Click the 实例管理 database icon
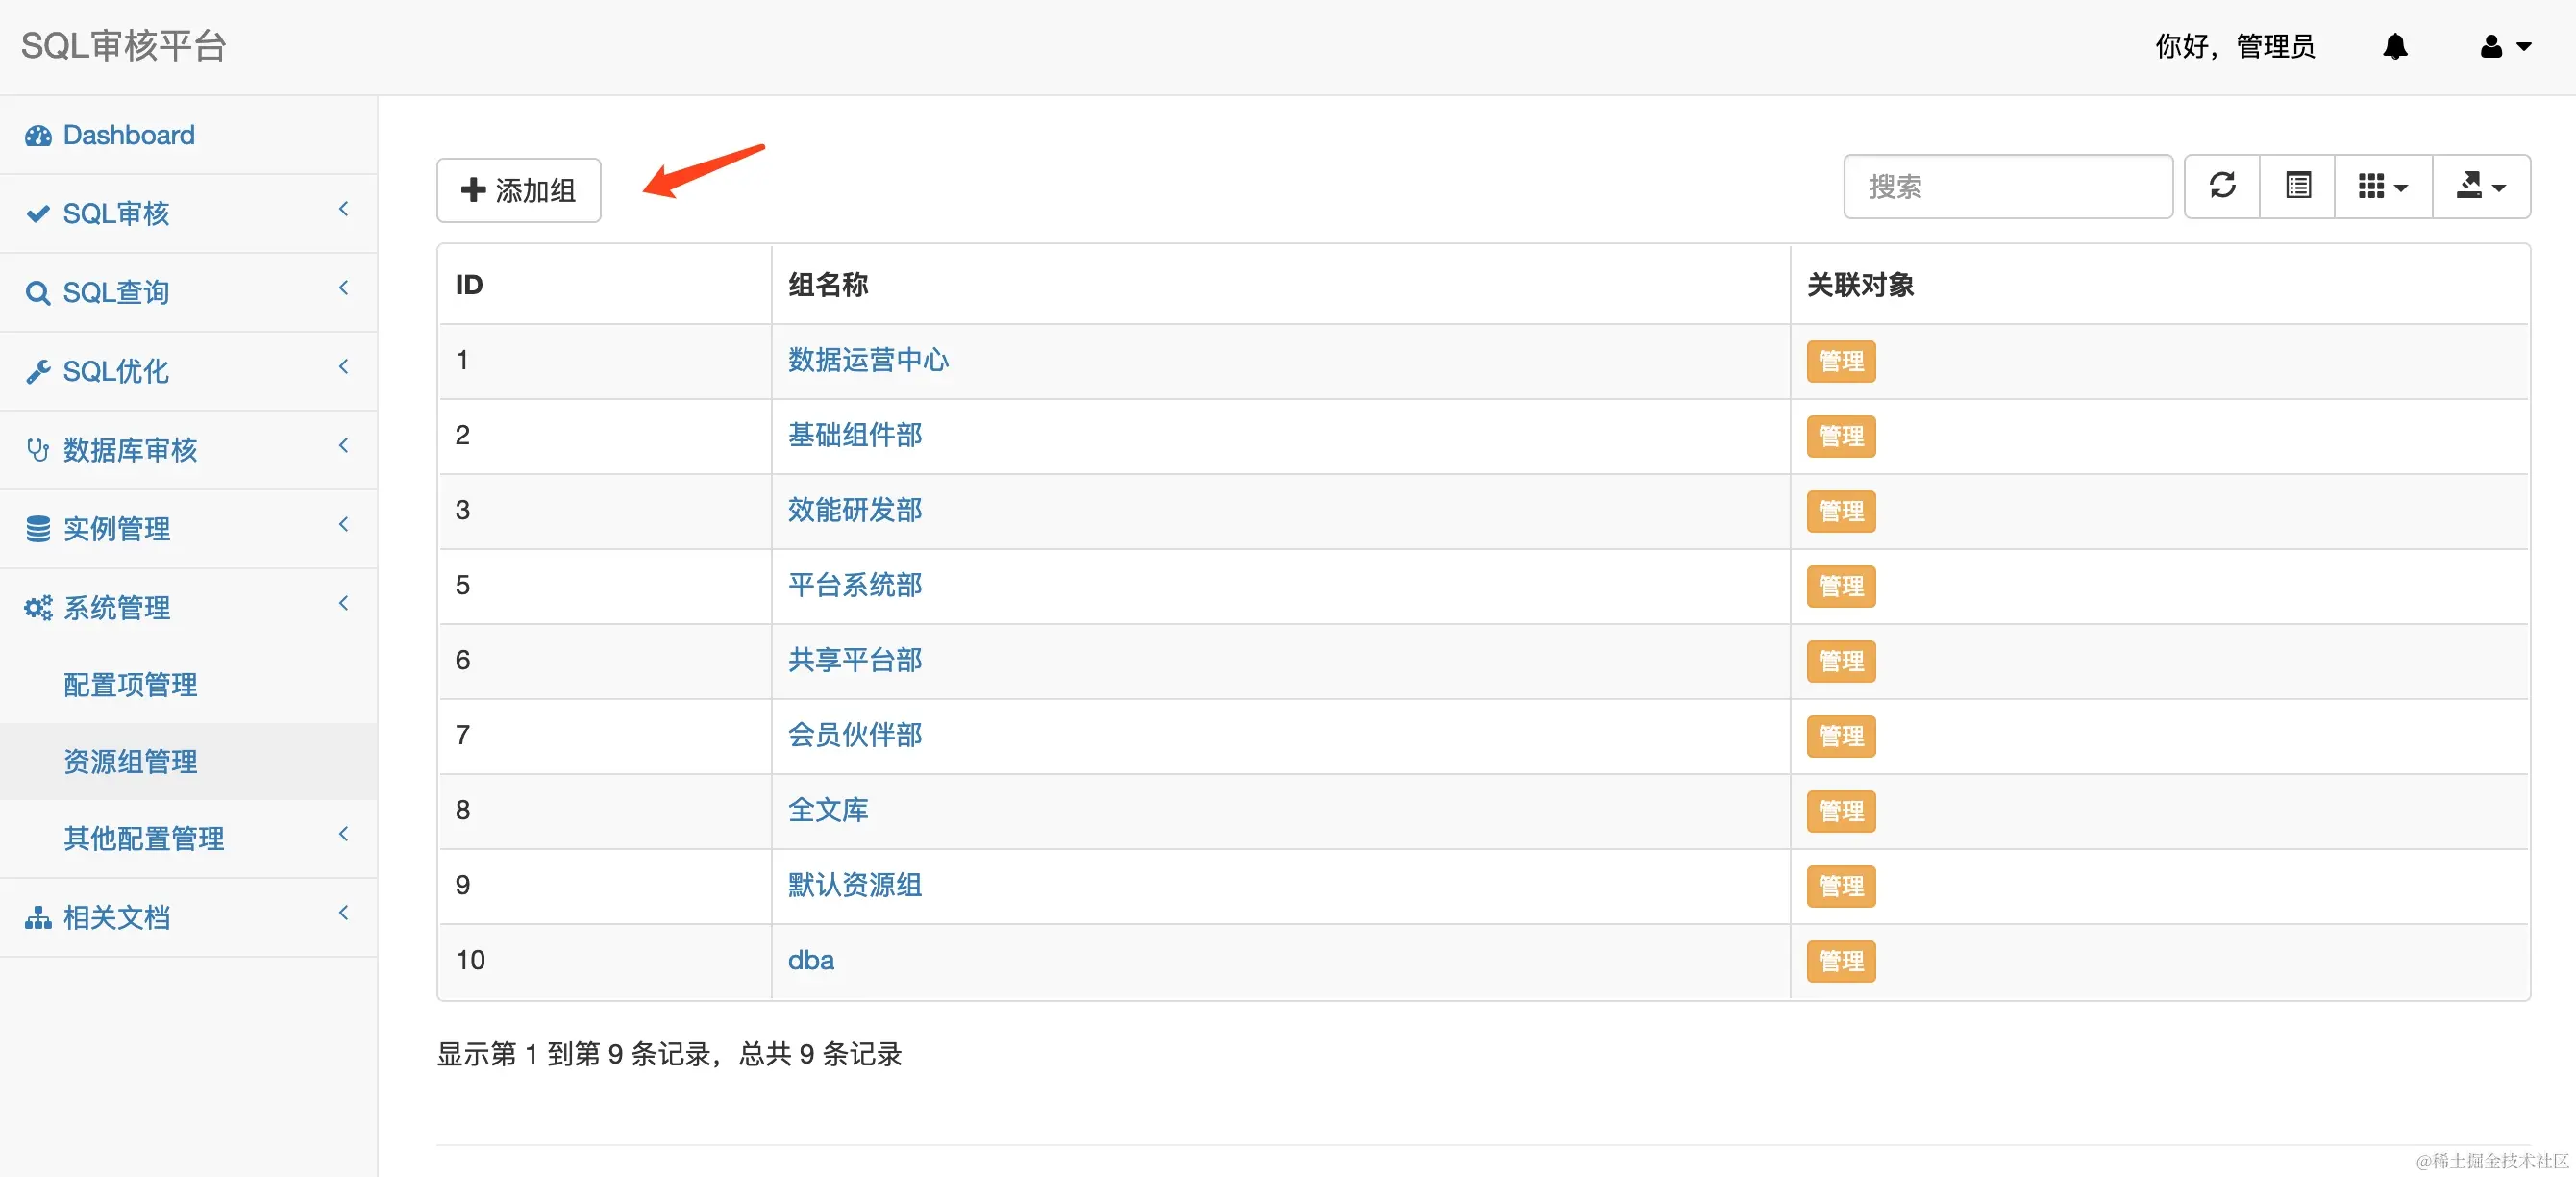The image size is (2576, 1177). pos(39,528)
